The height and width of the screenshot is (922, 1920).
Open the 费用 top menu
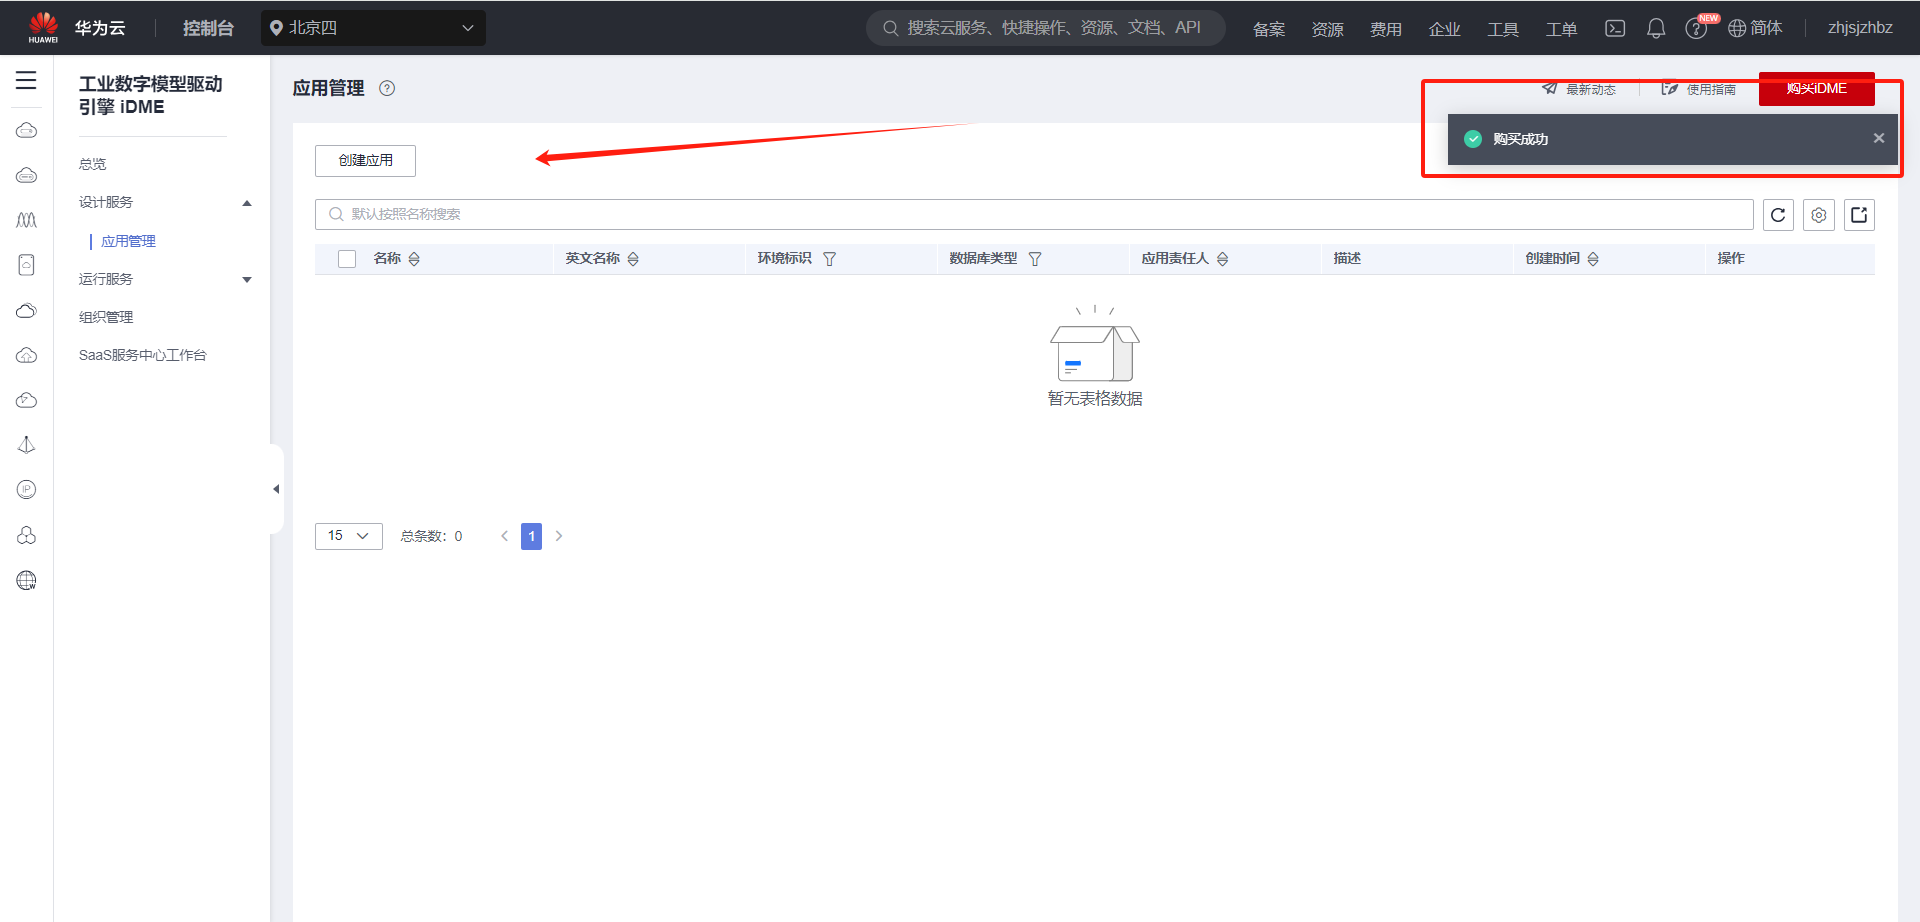click(x=1386, y=29)
